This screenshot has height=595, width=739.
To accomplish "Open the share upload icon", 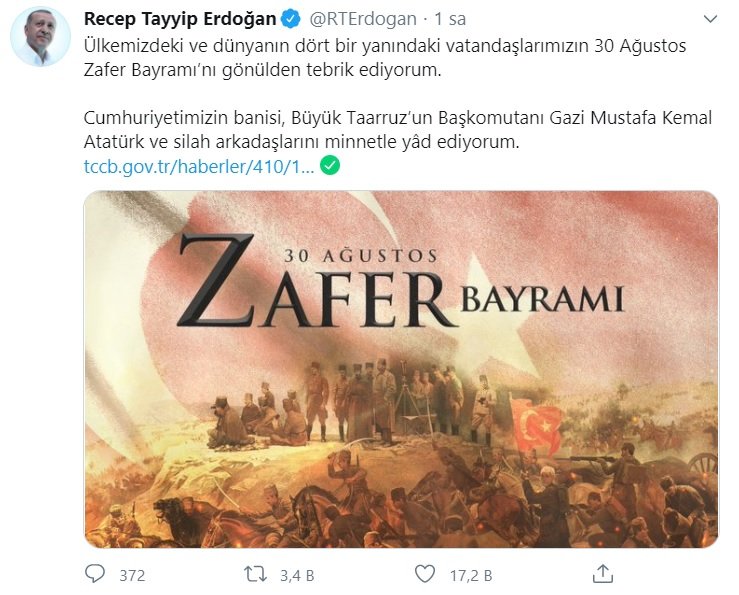I will click(x=602, y=574).
